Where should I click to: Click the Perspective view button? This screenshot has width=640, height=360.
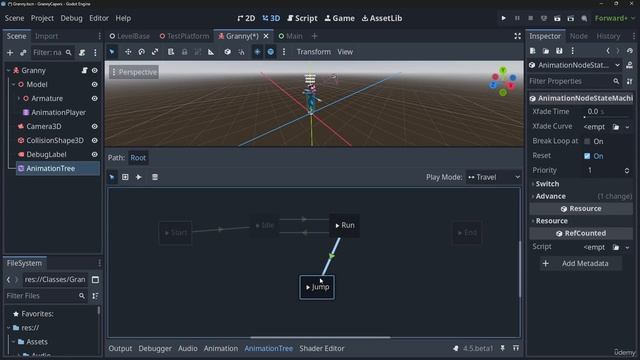tap(134, 72)
